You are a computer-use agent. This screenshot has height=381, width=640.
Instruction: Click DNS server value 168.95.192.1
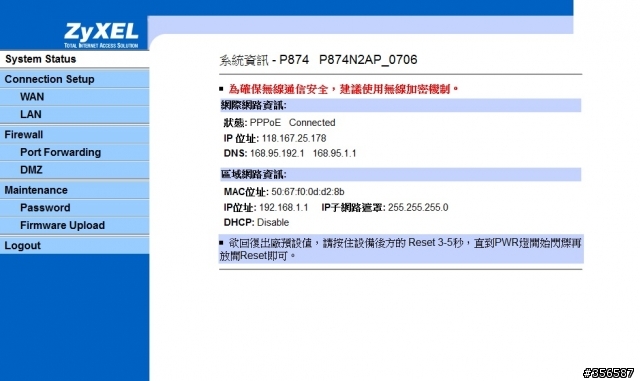coord(277,154)
